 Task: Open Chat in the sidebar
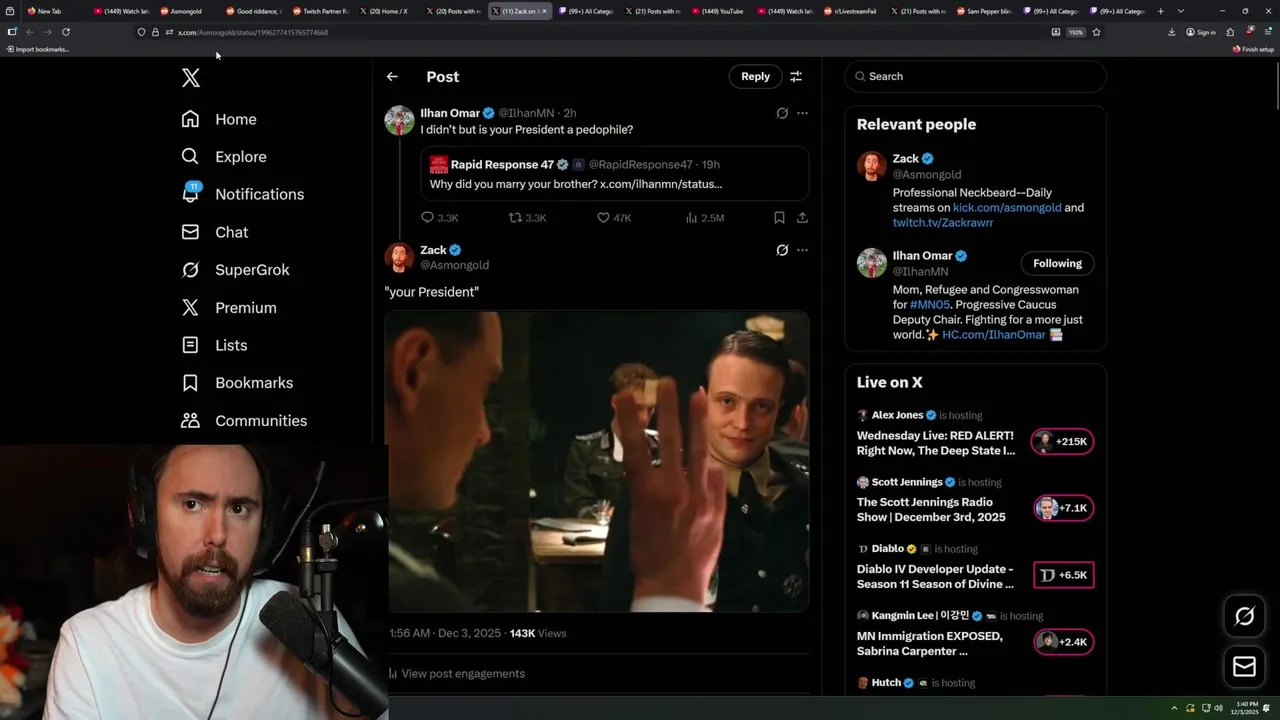[x=215, y=232]
